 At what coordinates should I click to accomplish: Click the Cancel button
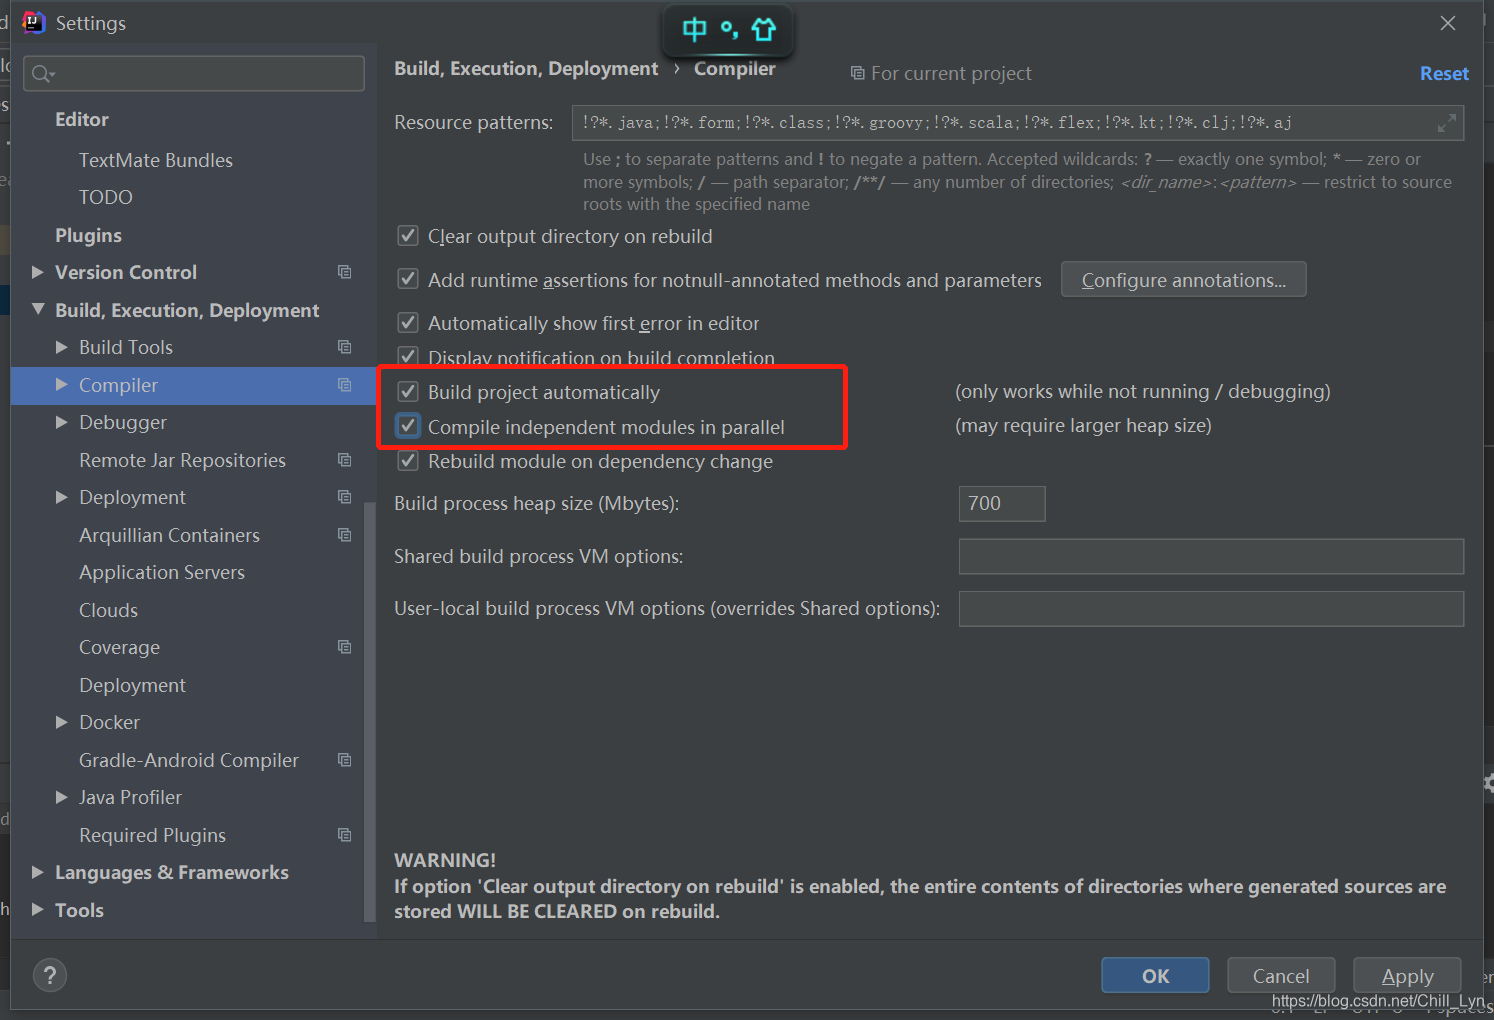[1281, 975]
